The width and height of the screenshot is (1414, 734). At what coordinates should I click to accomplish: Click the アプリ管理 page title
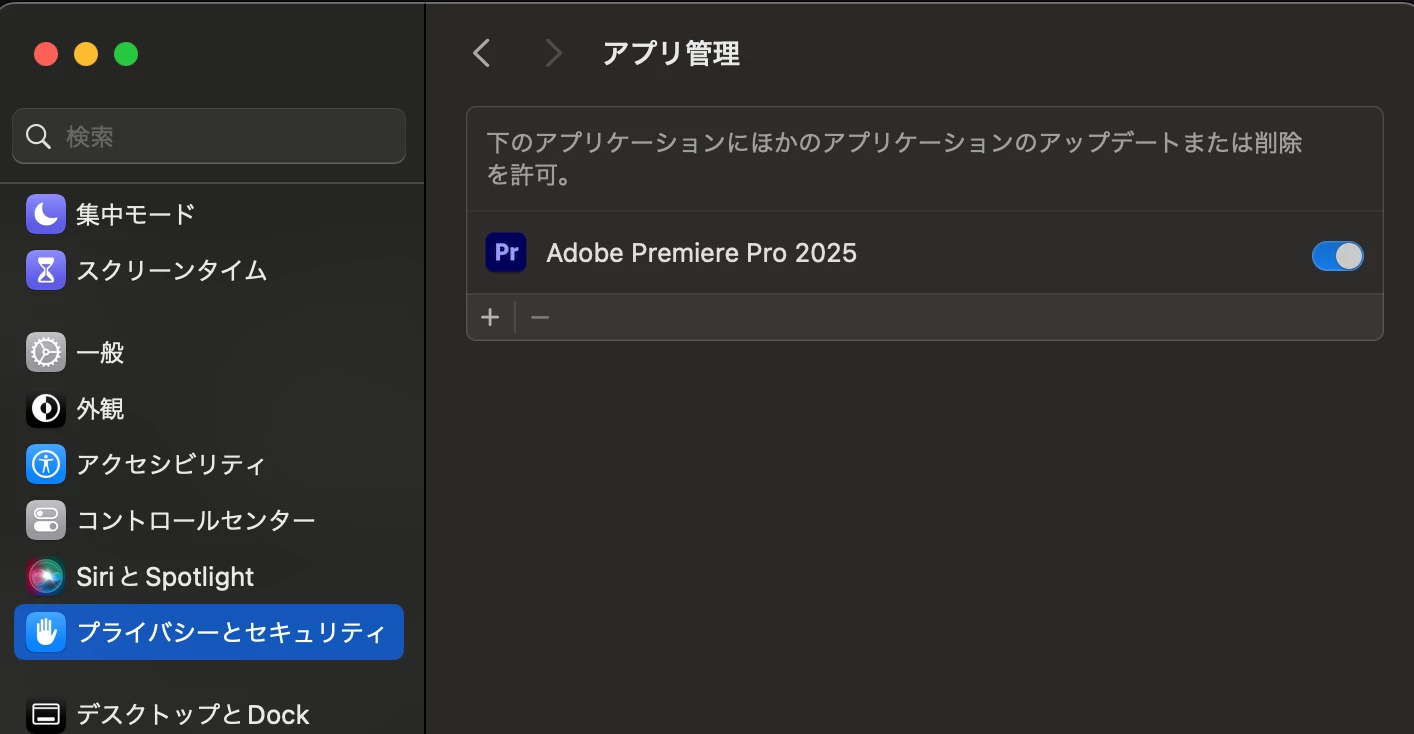pyautogui.click(x=671, y=53)
